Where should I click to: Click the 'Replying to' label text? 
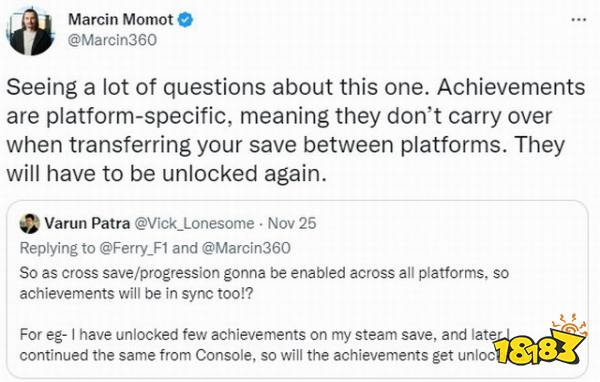pyautogui.click(x=57, y=248)
